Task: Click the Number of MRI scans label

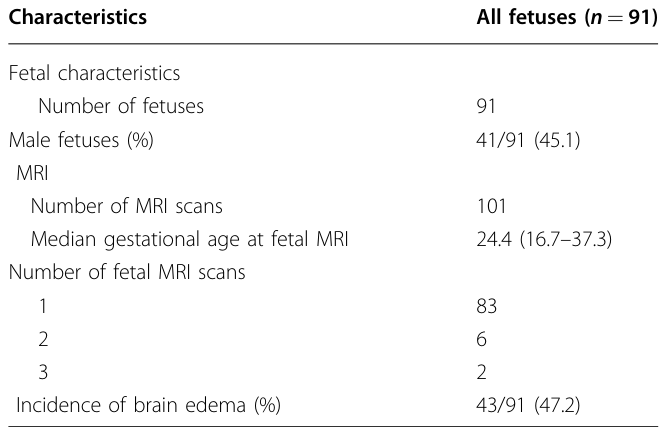Action: (x=126, y=206)
